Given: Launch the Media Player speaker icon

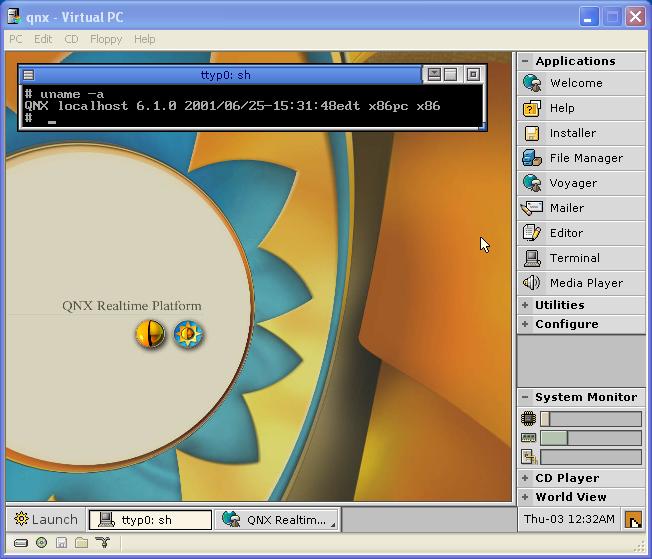Looking at the screenshot, I should coord(531,283).
